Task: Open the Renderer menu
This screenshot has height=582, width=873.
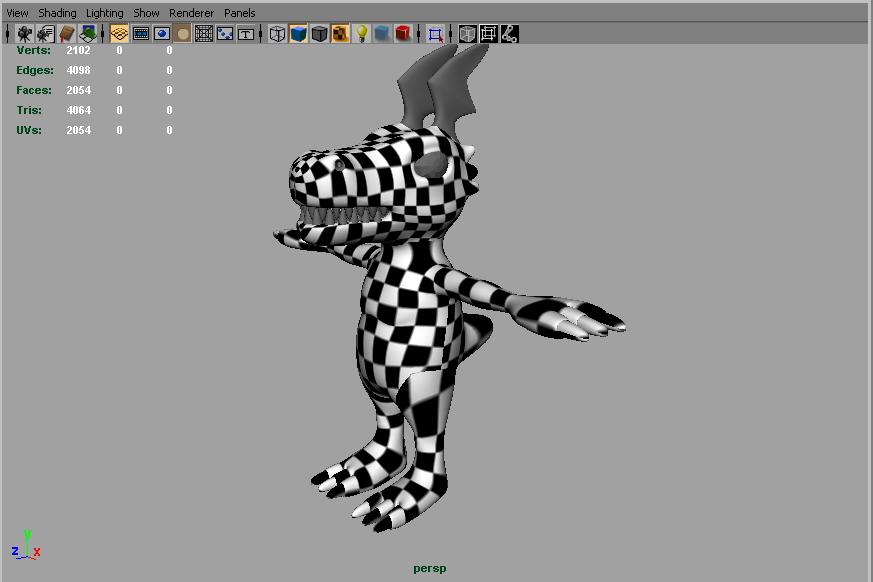Action: click(x=192, y=13)
